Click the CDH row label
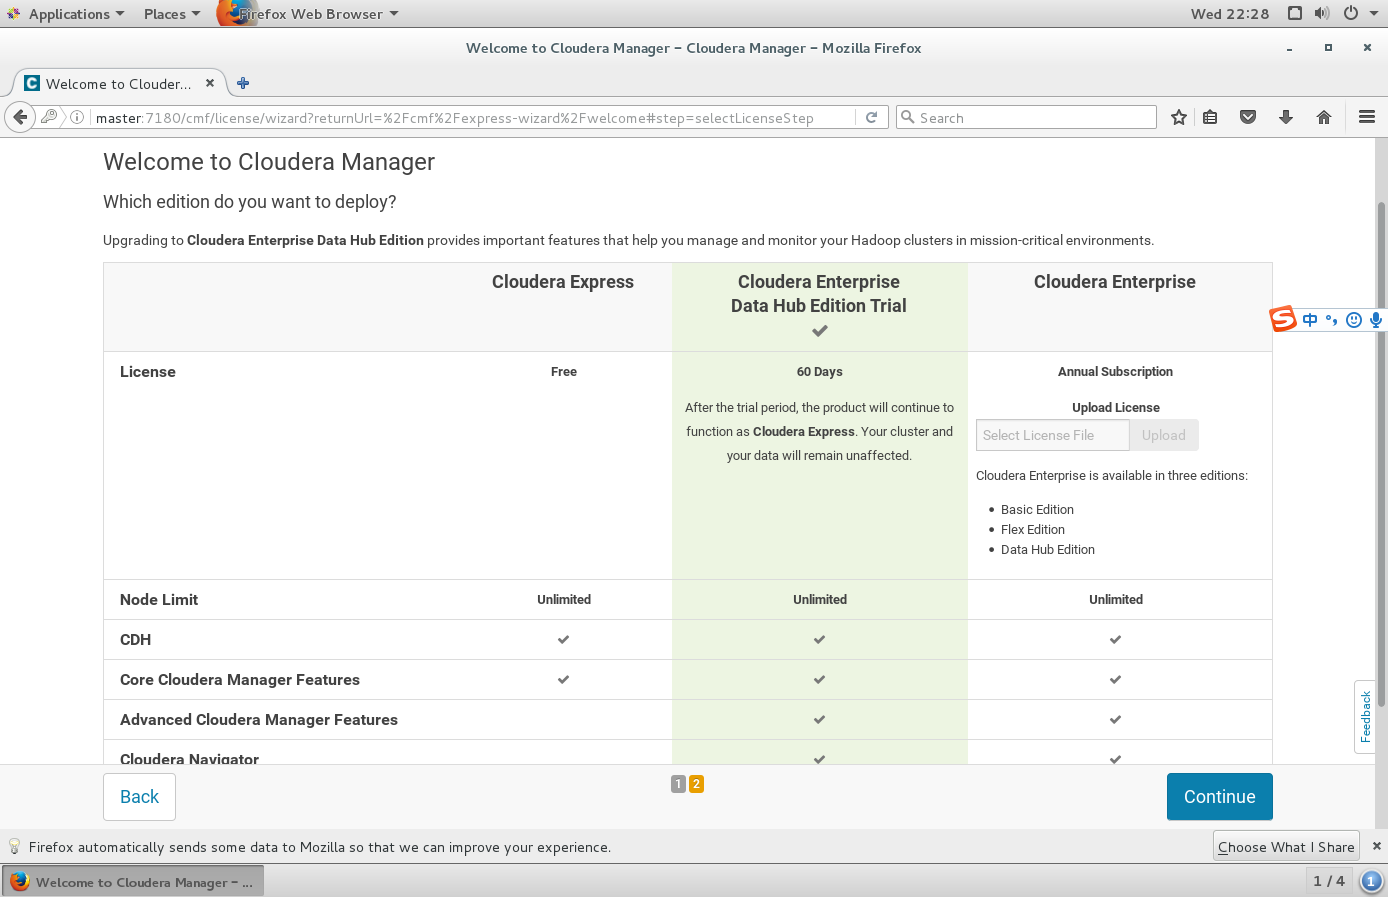The width and height of the screenshot is (1388, 897). coord(135,639)
